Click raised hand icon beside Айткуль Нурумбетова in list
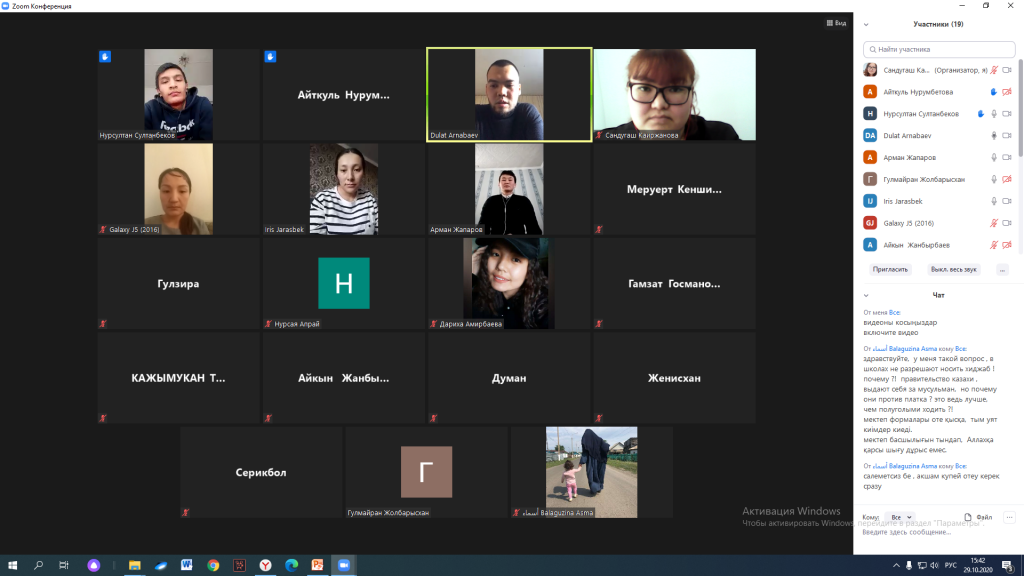1024x576 pixels. point(993,92)
